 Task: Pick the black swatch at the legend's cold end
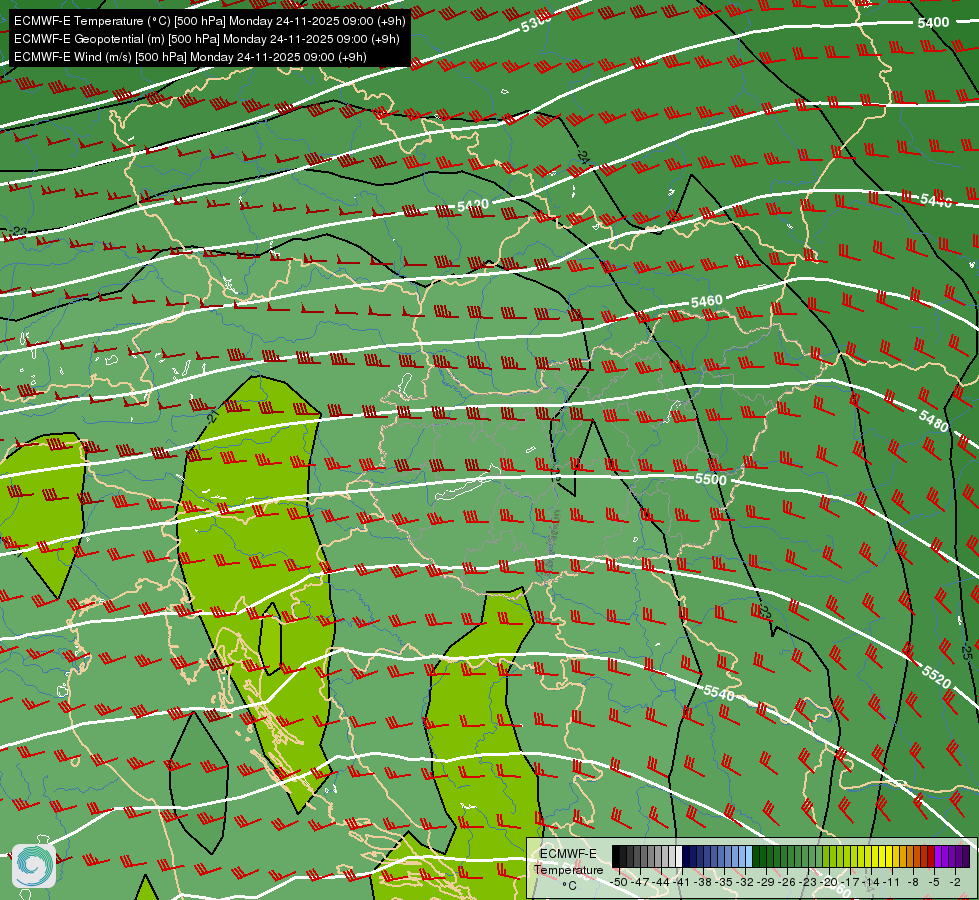tap(616, 856)
